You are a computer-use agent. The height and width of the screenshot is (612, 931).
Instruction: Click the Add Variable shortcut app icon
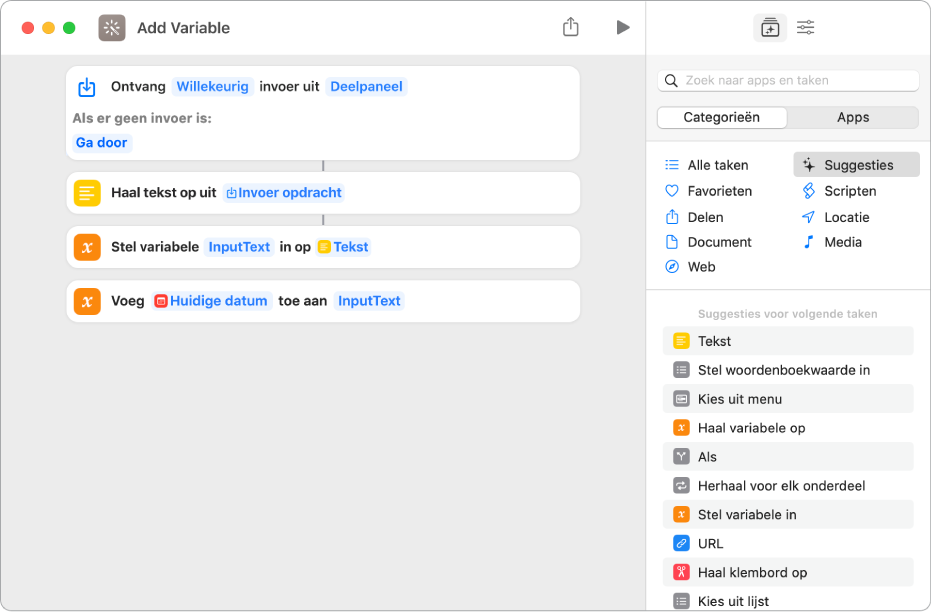(x=112, y=28)
